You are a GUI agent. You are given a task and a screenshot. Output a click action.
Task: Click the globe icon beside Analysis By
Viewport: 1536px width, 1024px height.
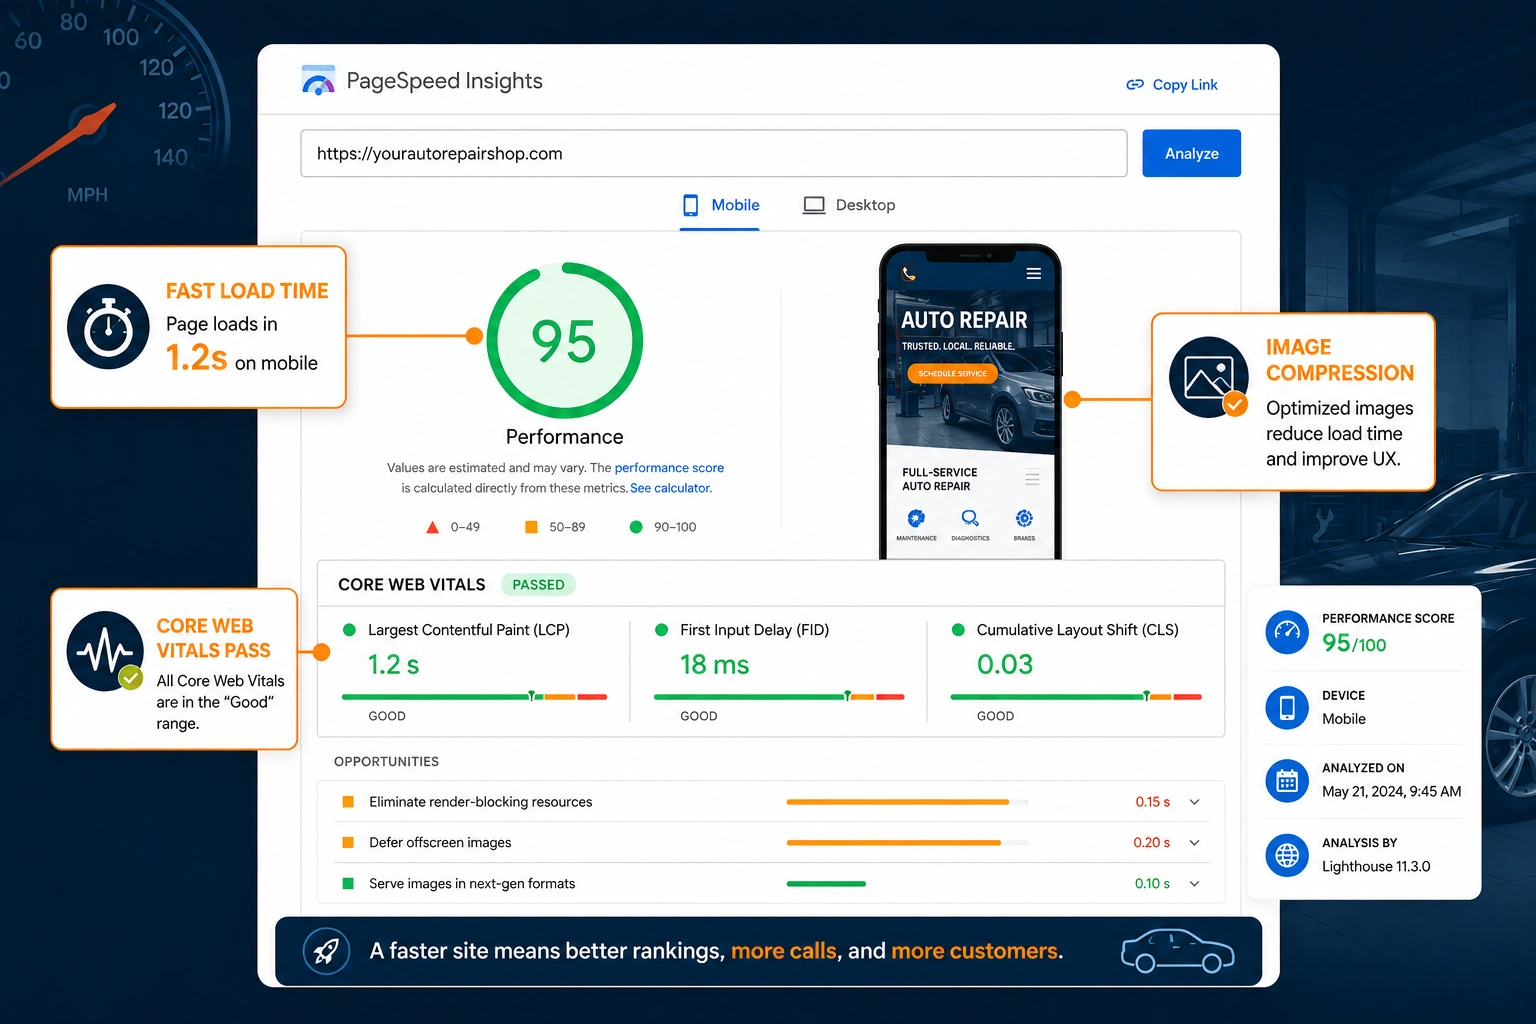click(x=1287, y=855)
